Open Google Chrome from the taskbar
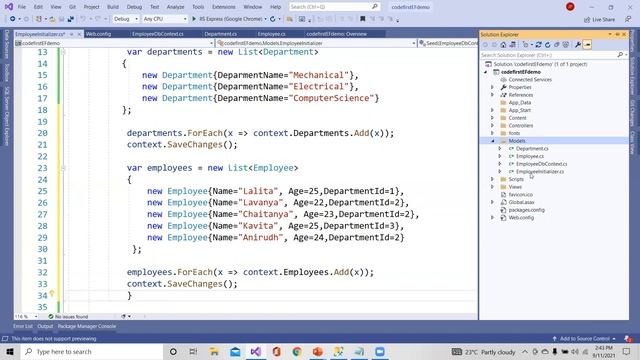Screen dimensions: 640x360 297,351
